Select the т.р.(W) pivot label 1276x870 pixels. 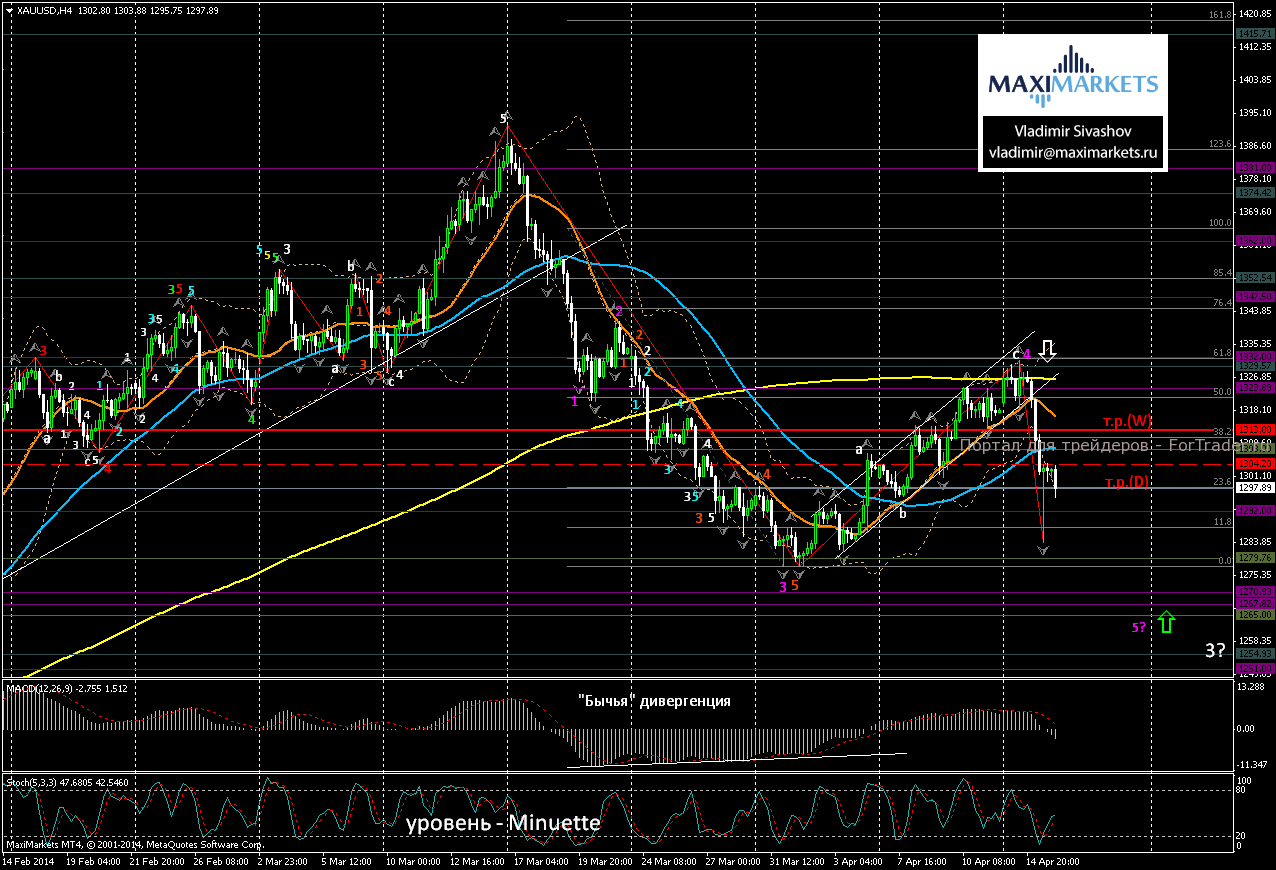point(1125,420)
